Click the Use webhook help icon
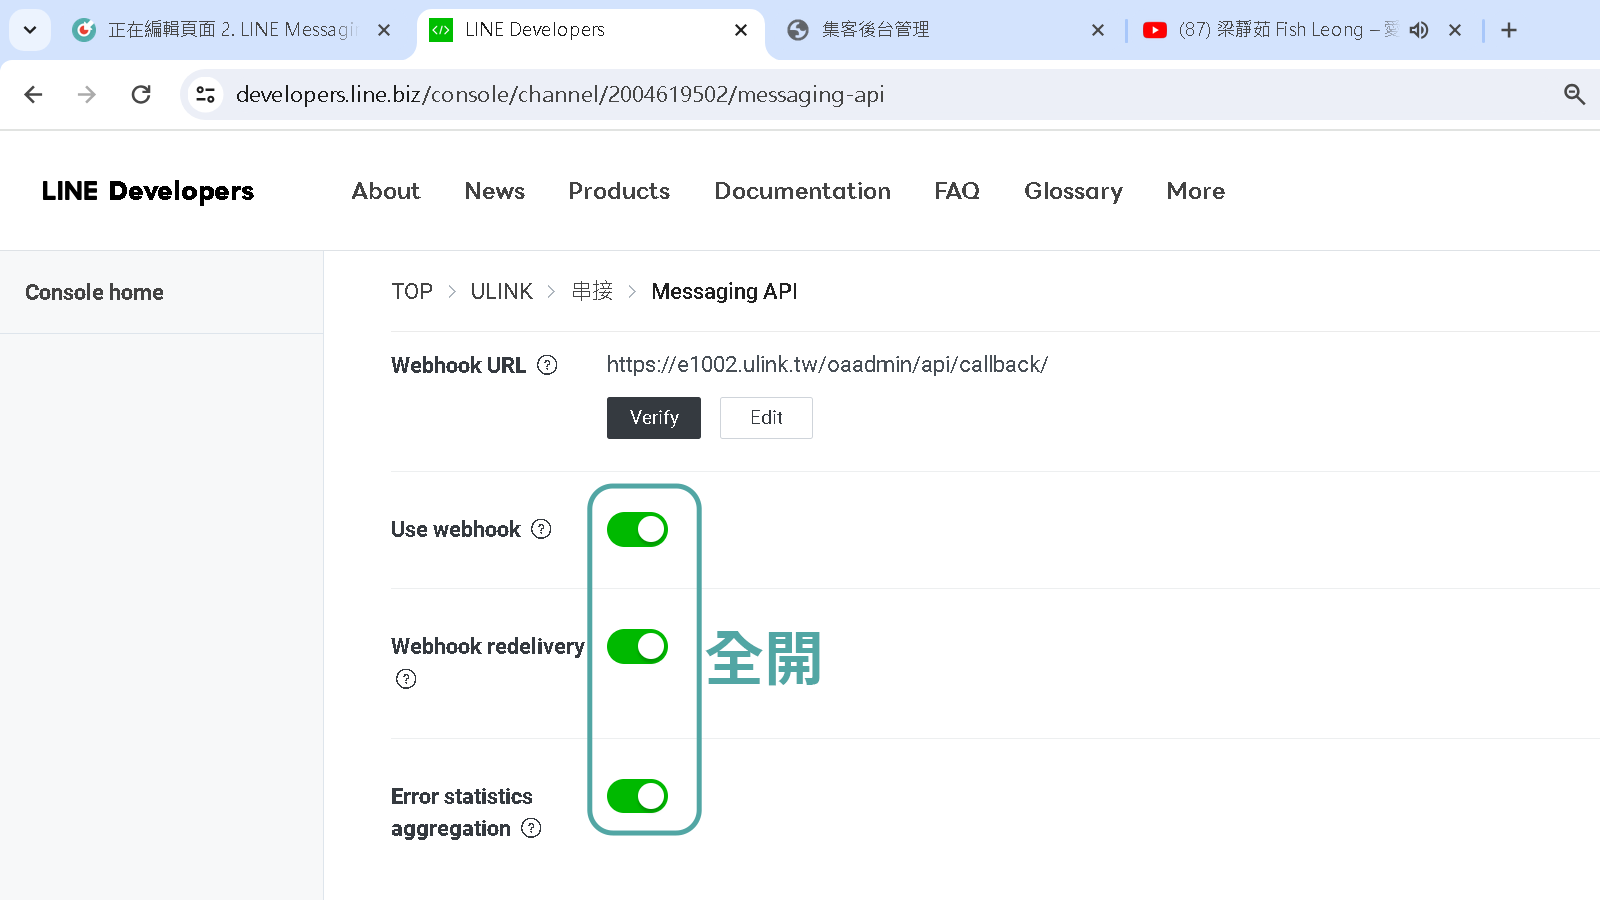The height and width of the screenshot is (900, 1600). click(x=541, y=529)
